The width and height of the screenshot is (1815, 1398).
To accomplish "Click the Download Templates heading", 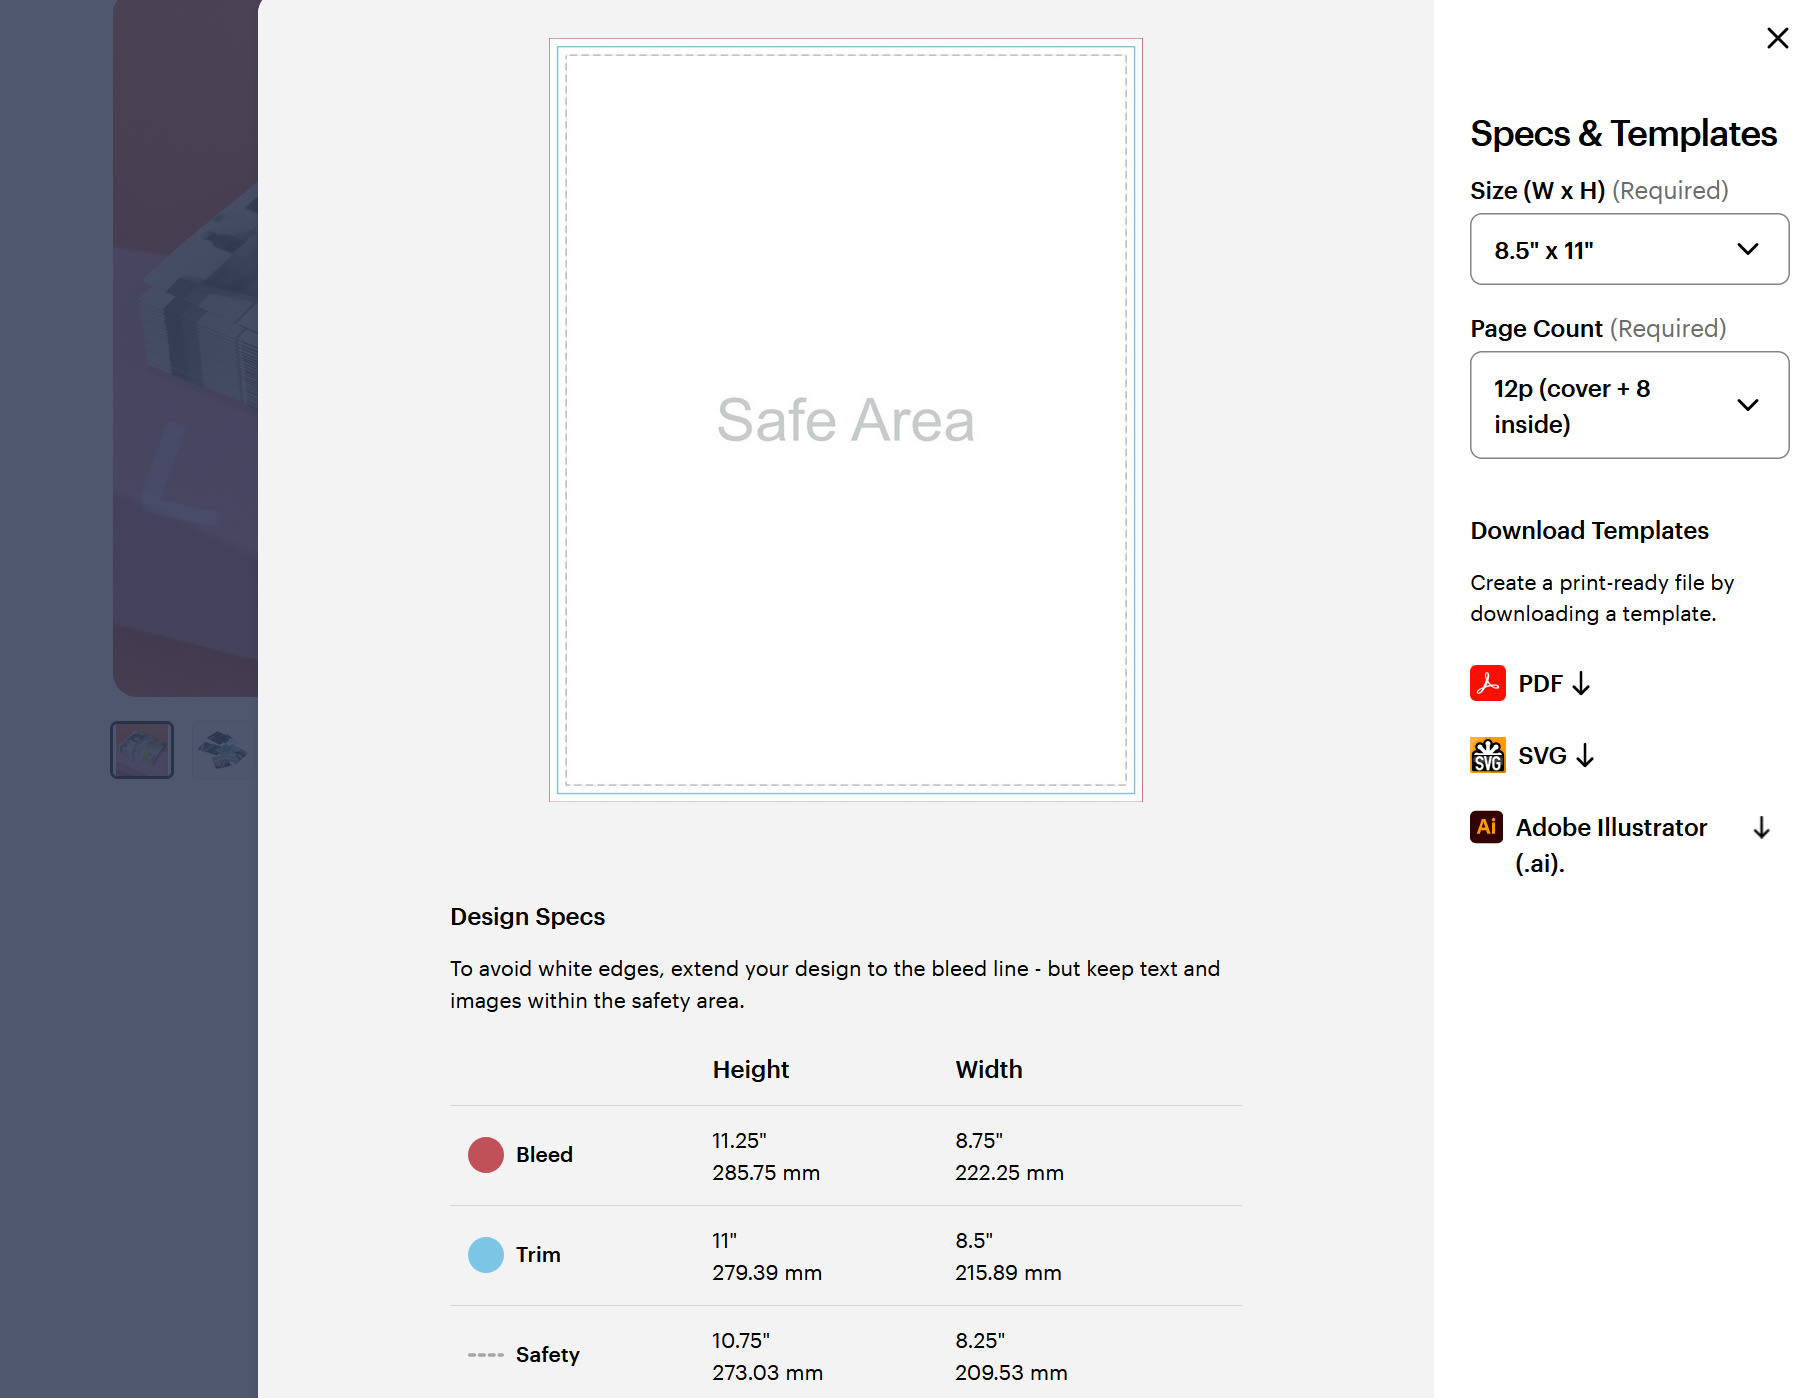I will point(1589,531).
